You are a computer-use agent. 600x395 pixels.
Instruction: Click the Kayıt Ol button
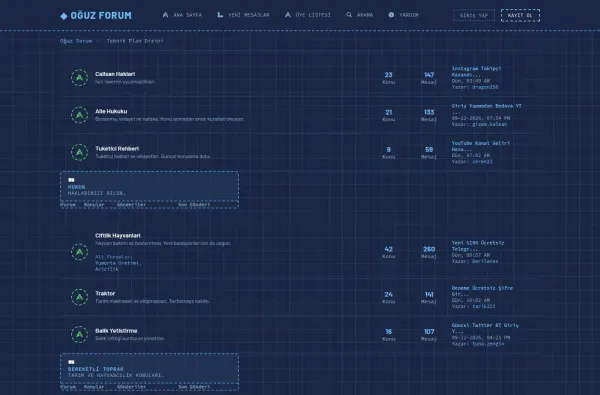coord(520,15)
